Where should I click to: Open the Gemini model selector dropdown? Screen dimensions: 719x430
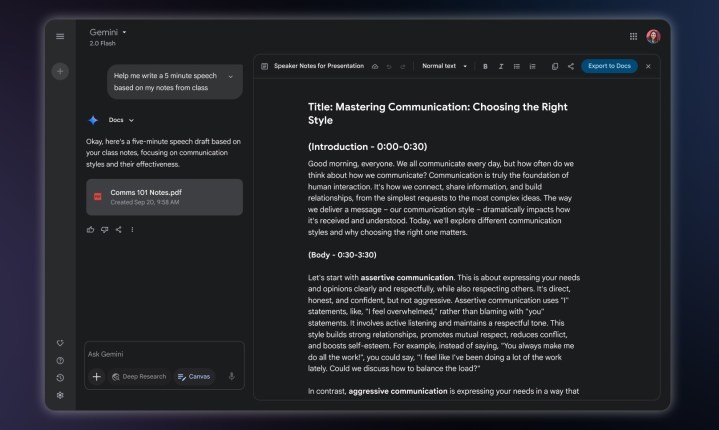tap(108, 32)
